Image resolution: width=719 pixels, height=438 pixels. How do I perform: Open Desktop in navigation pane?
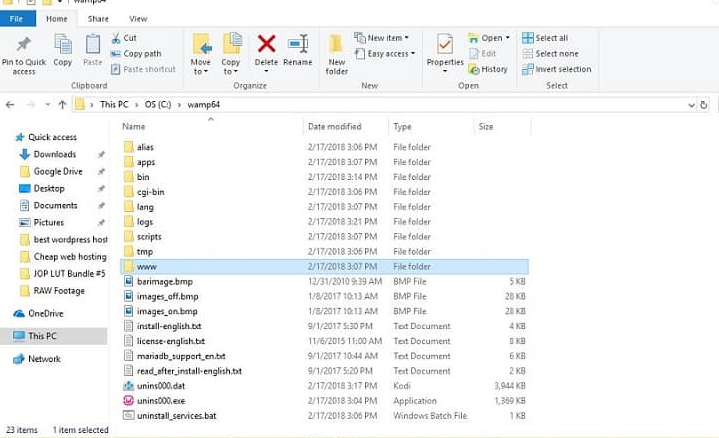coord(42,189)
